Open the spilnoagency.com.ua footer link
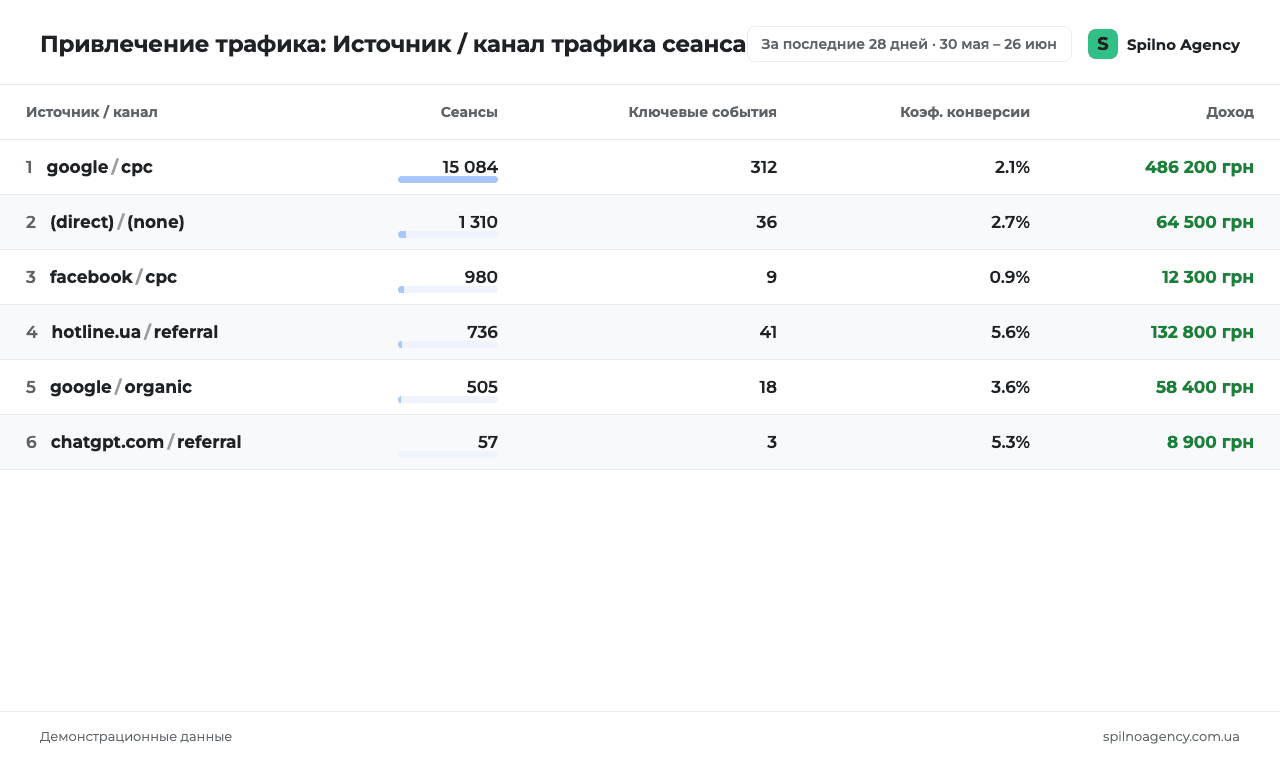The height and width of the screenshot is (760, 1280). click(1171, 736)
